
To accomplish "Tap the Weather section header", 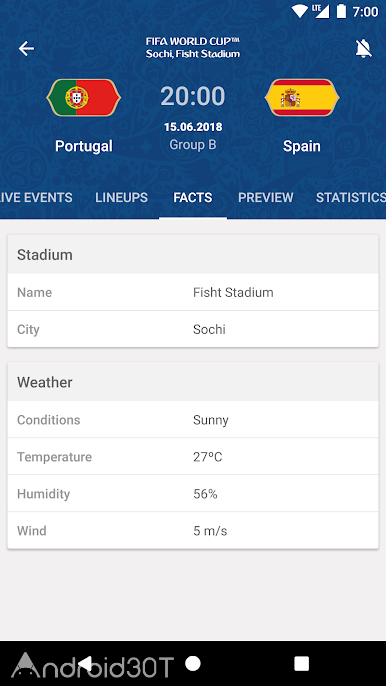I will coord(193,382).
